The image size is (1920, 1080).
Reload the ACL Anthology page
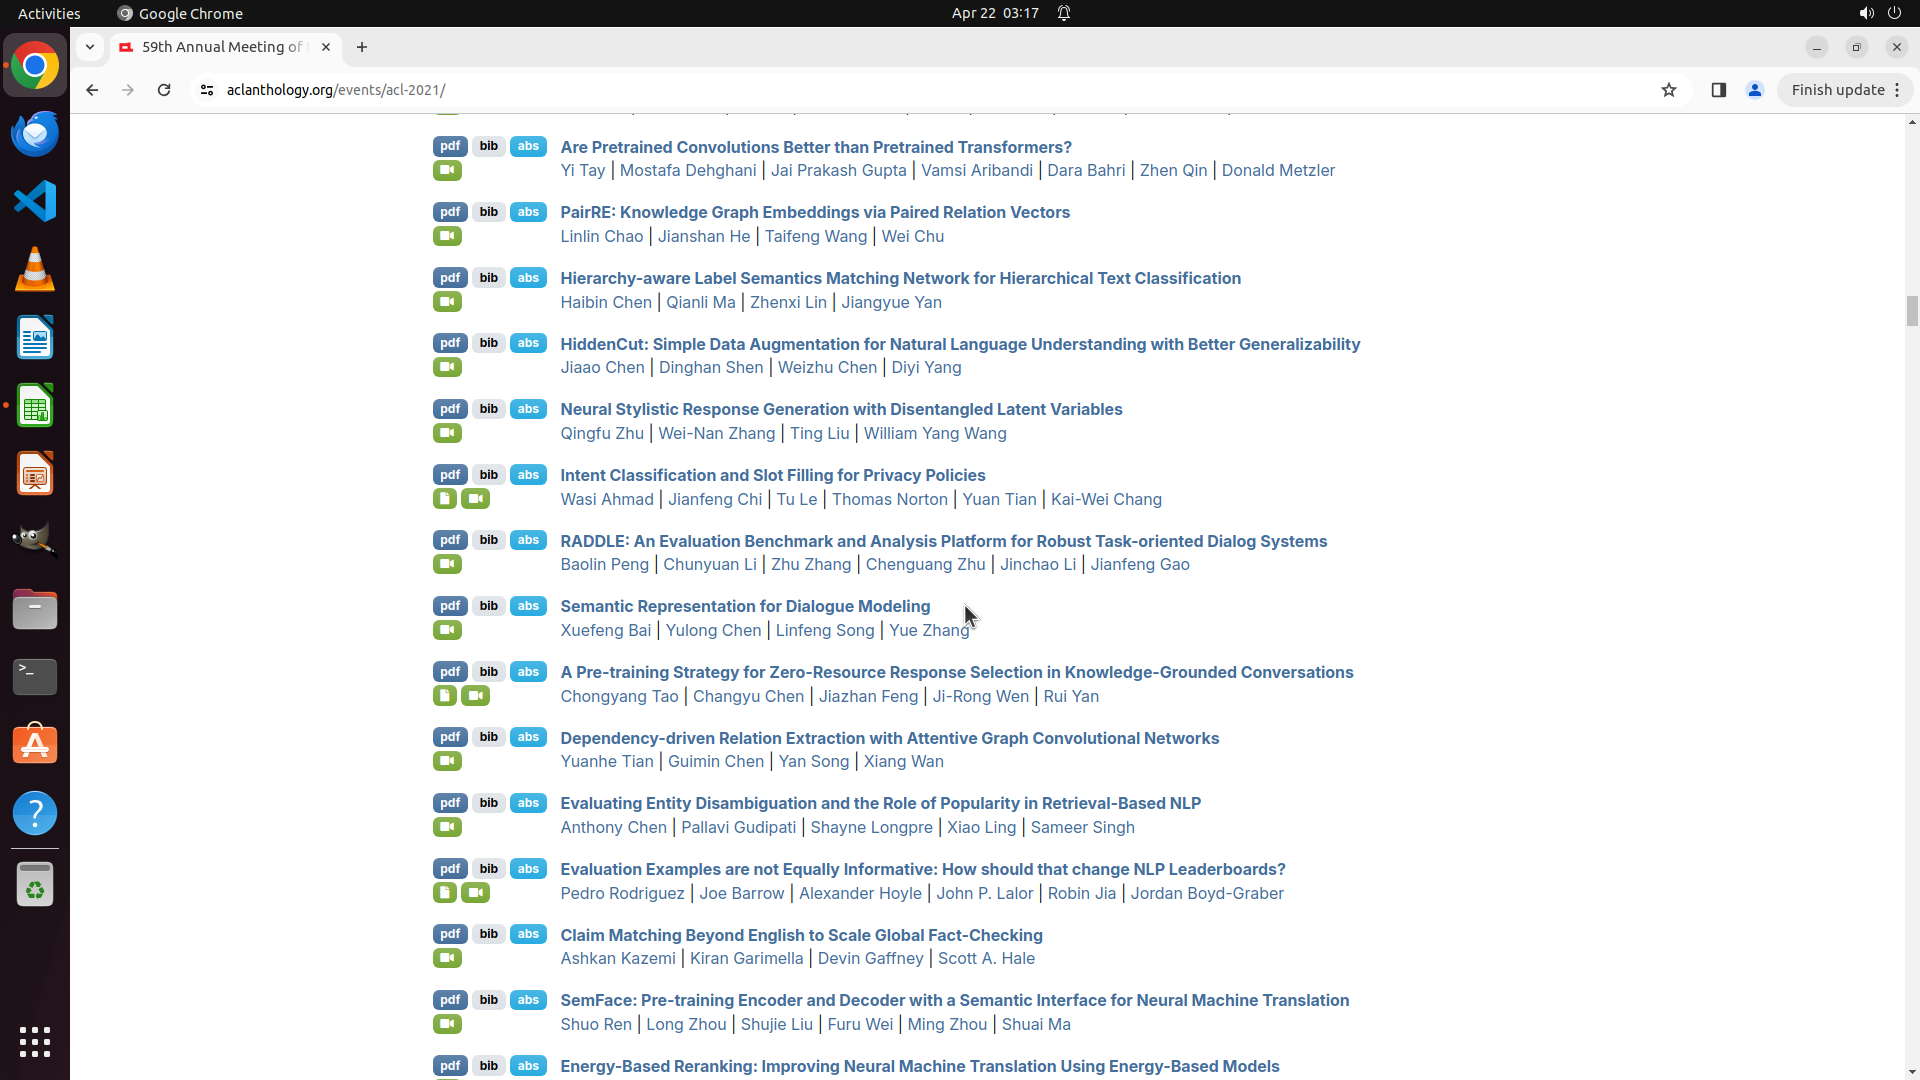click(x=164, y=90)
